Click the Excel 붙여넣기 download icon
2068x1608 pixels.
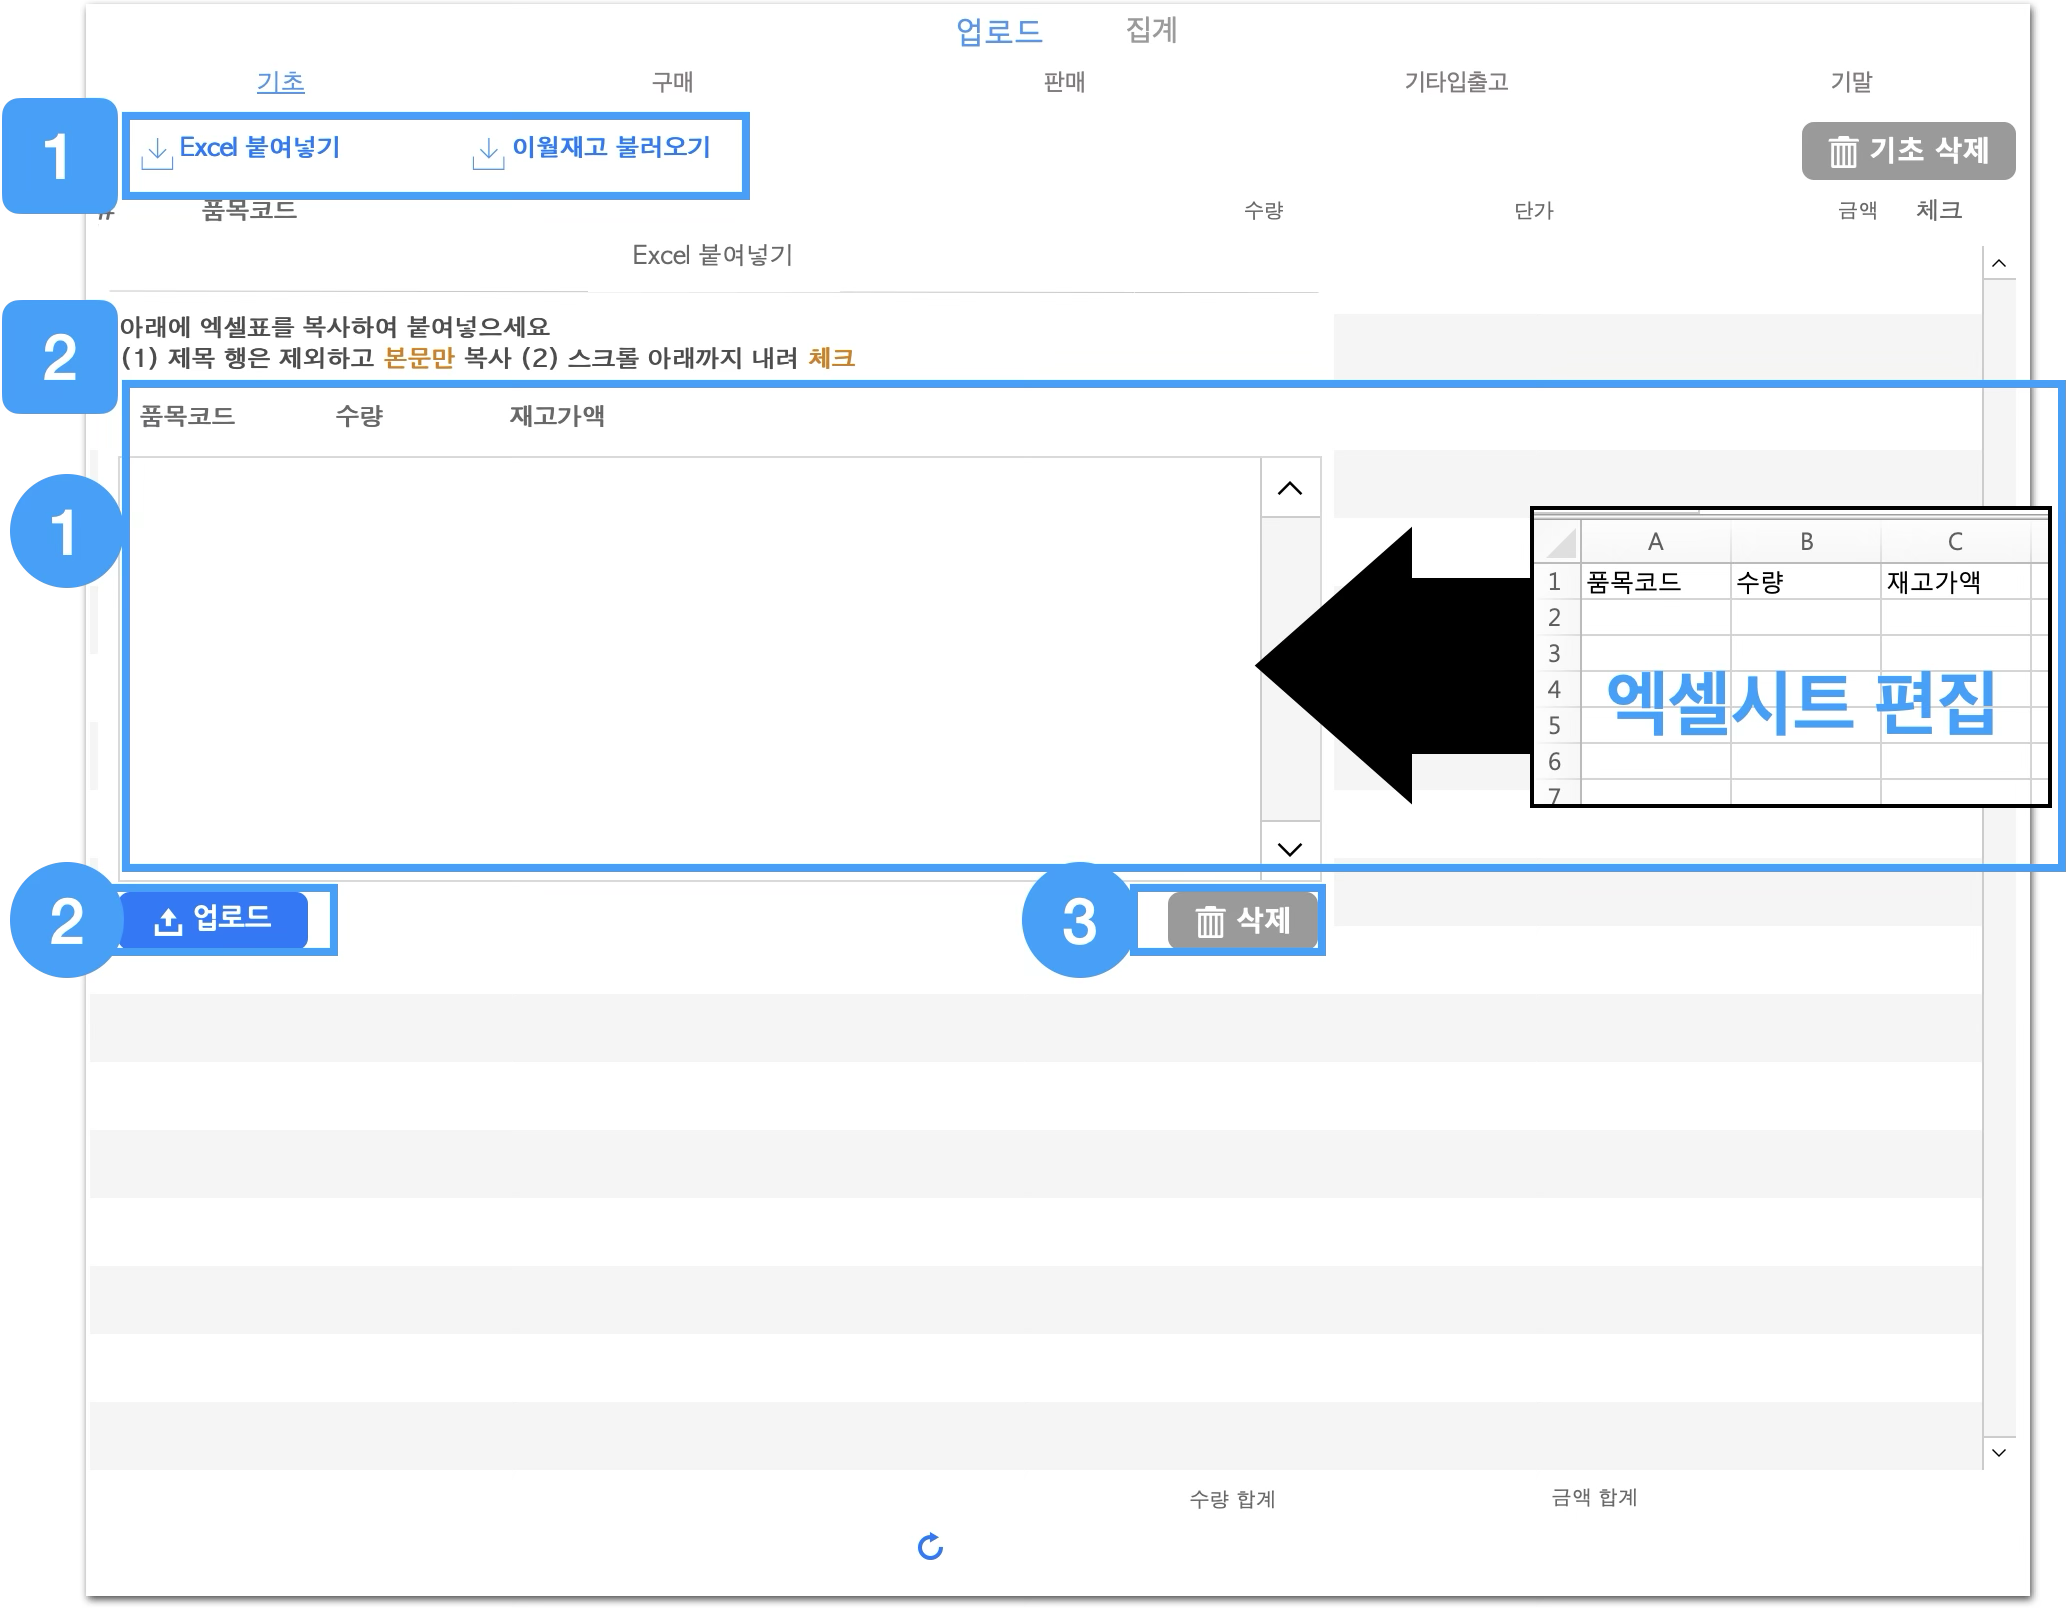point(157,153)
